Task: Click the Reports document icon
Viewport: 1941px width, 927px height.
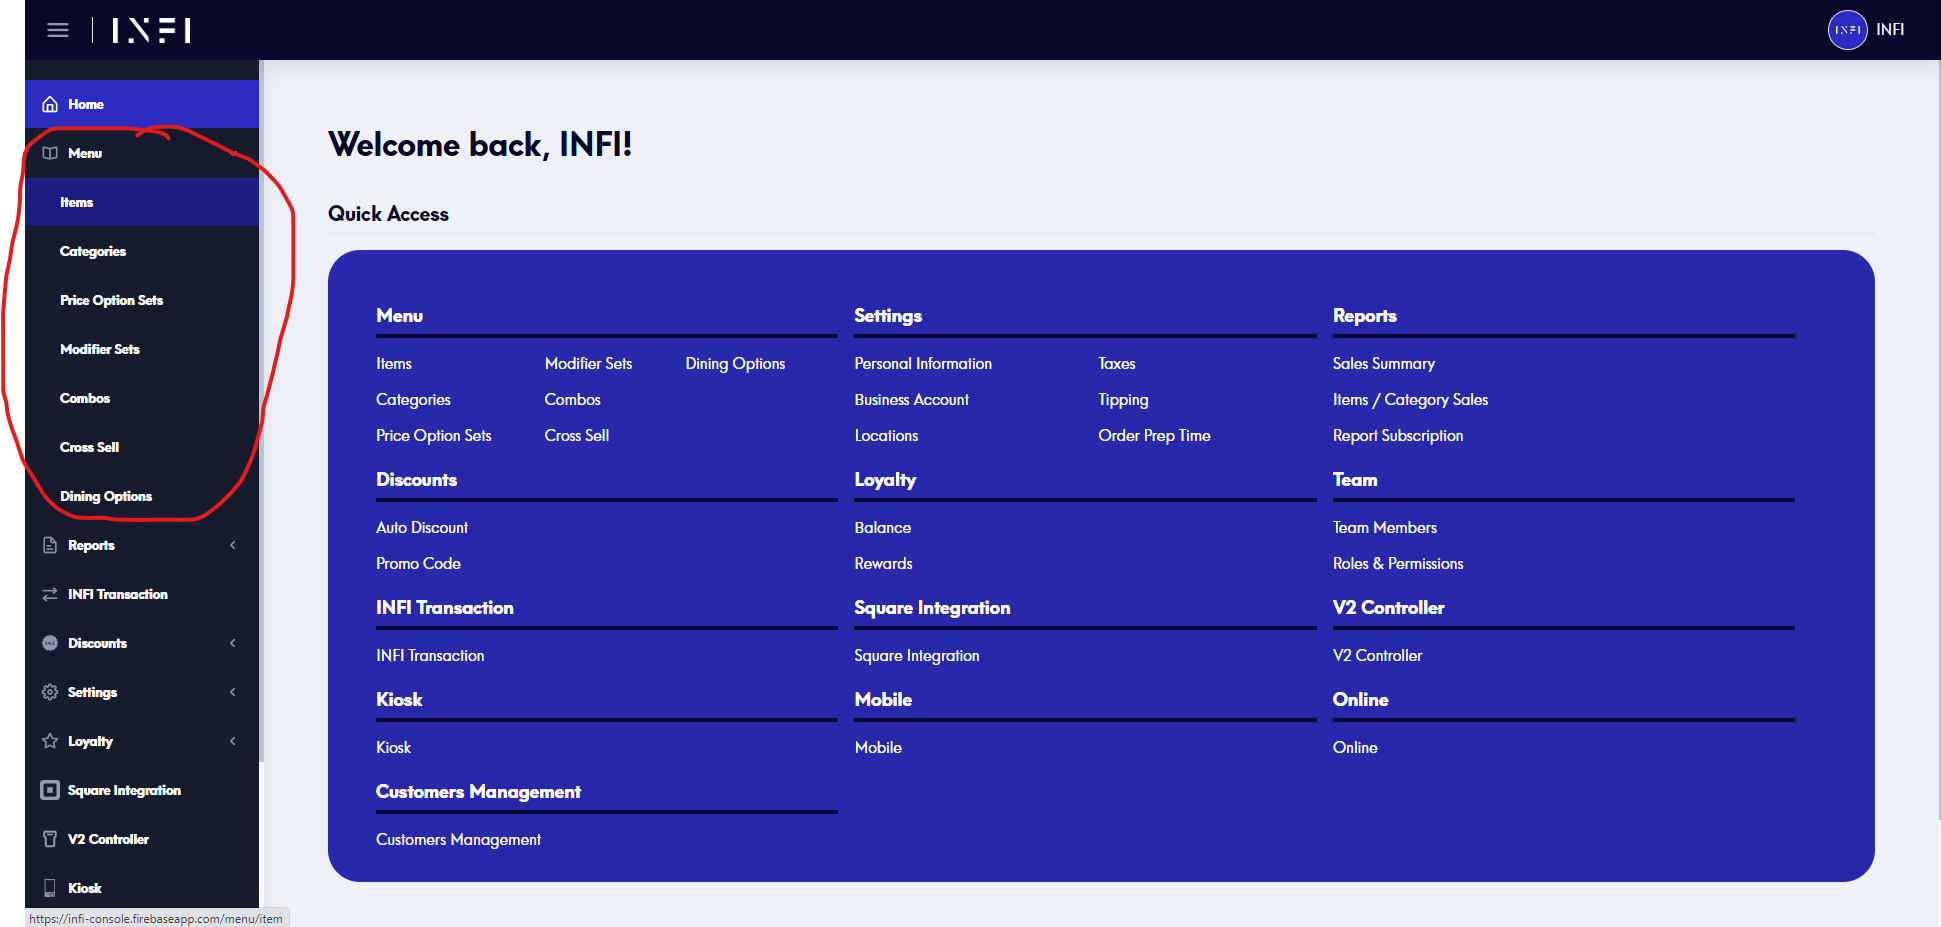Action: 50,545
